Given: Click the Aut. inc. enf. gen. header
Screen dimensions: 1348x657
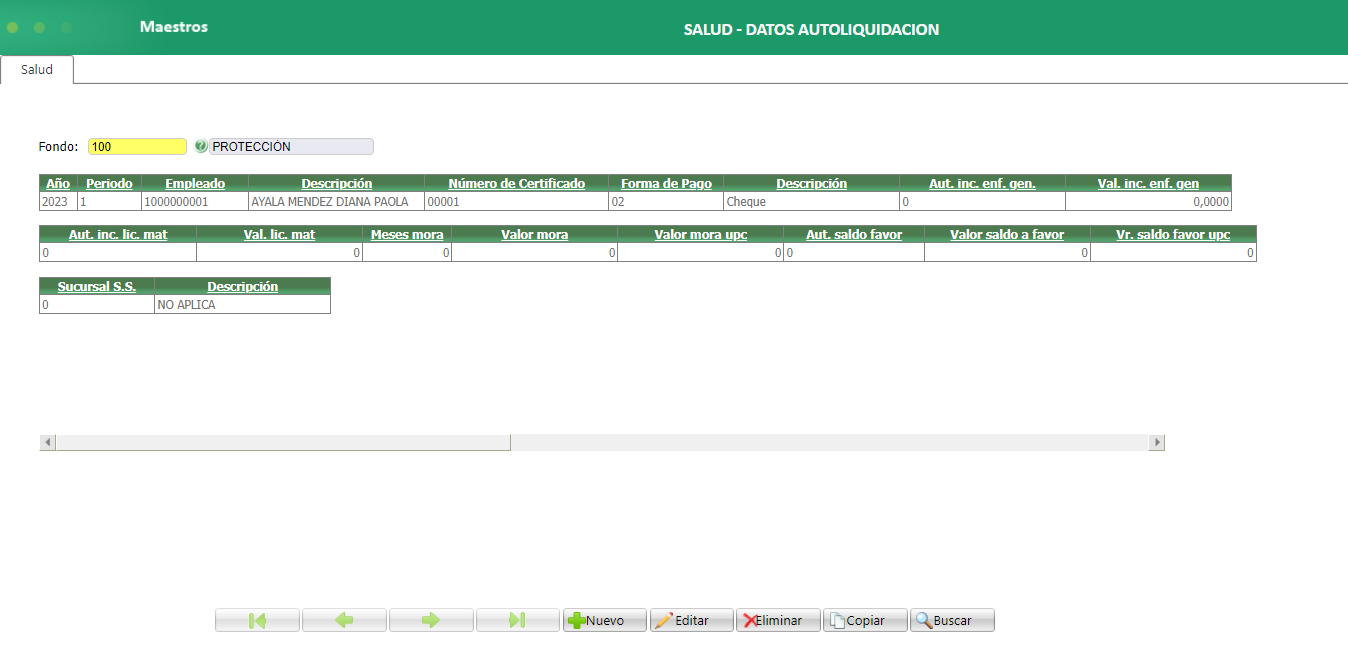Looking at the screenshot, I should point(982,183).
